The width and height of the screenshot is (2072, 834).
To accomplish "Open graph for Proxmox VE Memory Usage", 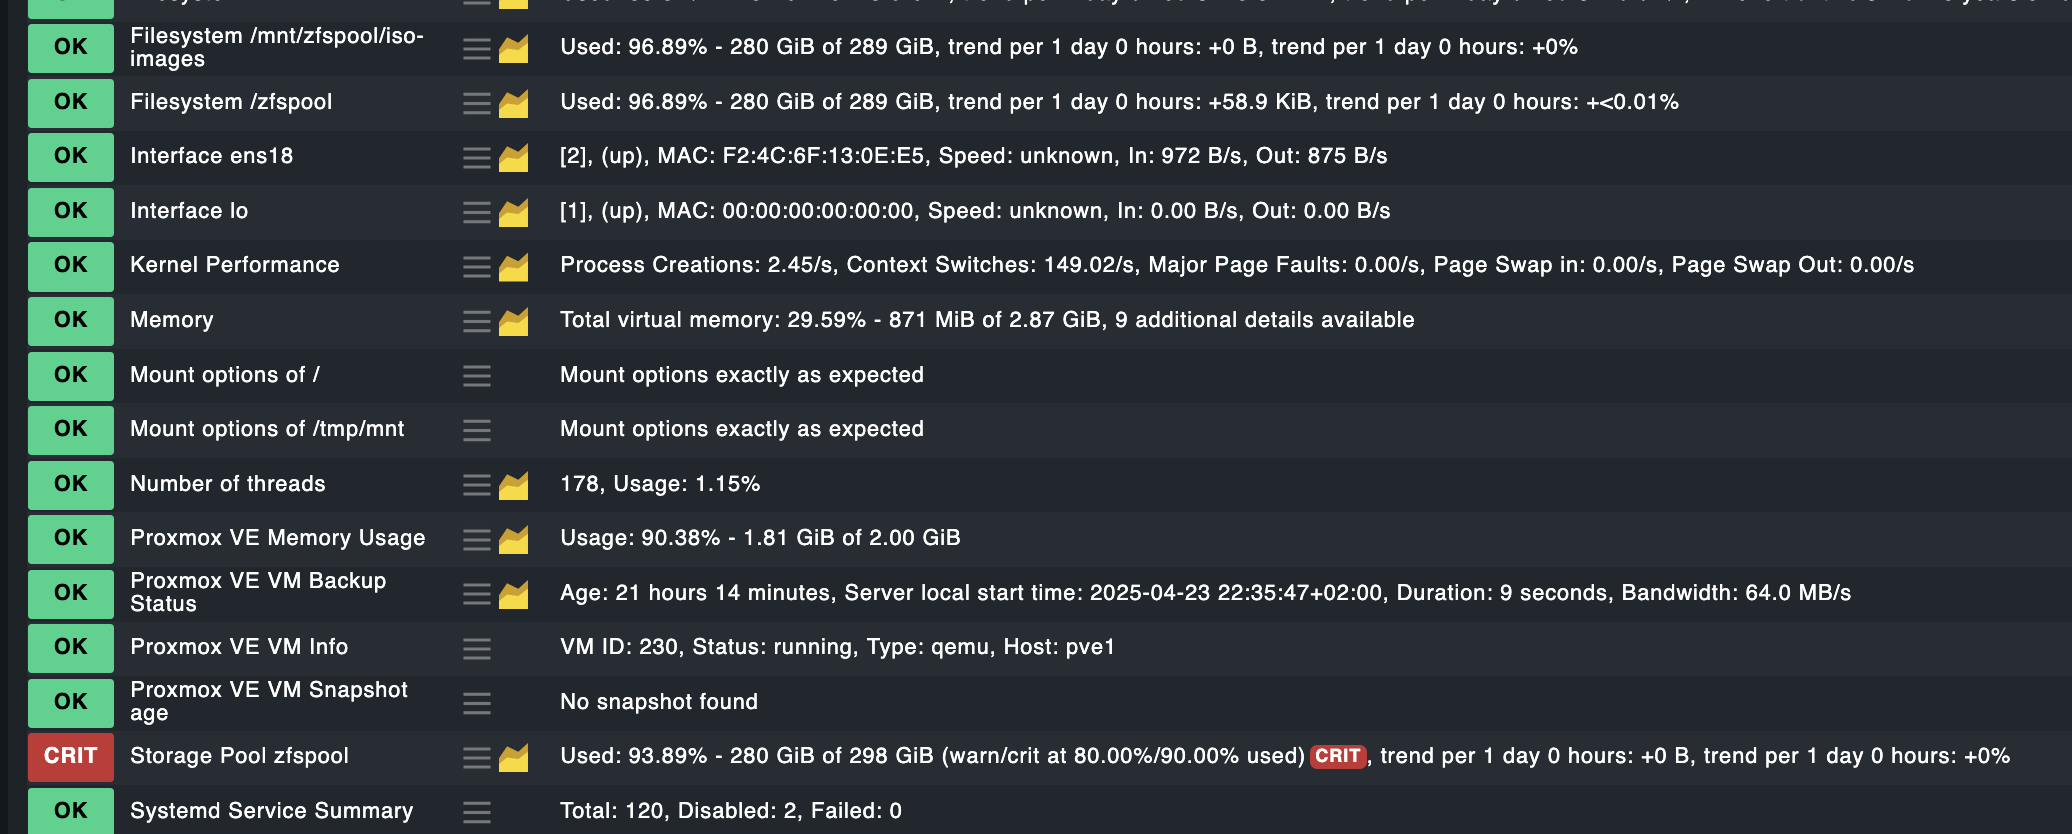I will 514,540.
